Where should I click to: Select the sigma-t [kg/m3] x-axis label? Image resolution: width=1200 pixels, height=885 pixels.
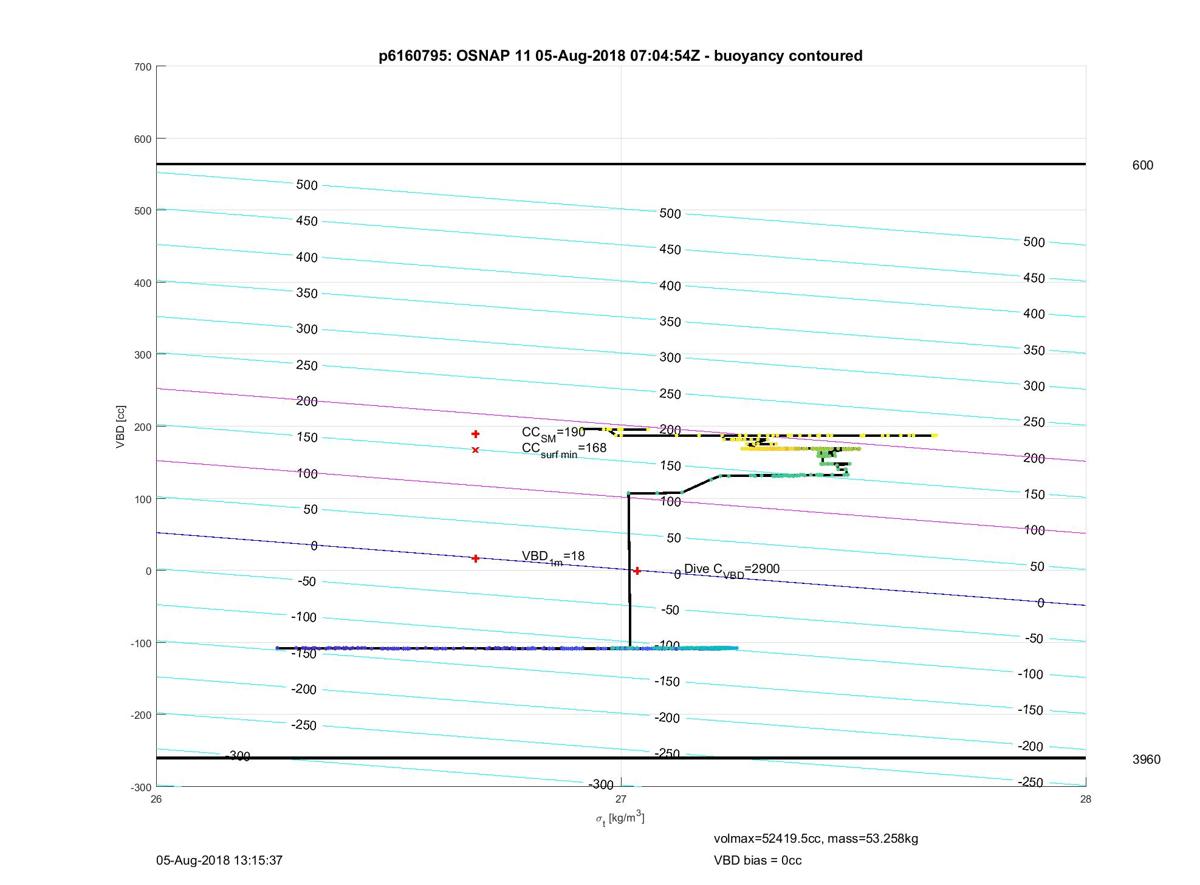click(620, 818)
